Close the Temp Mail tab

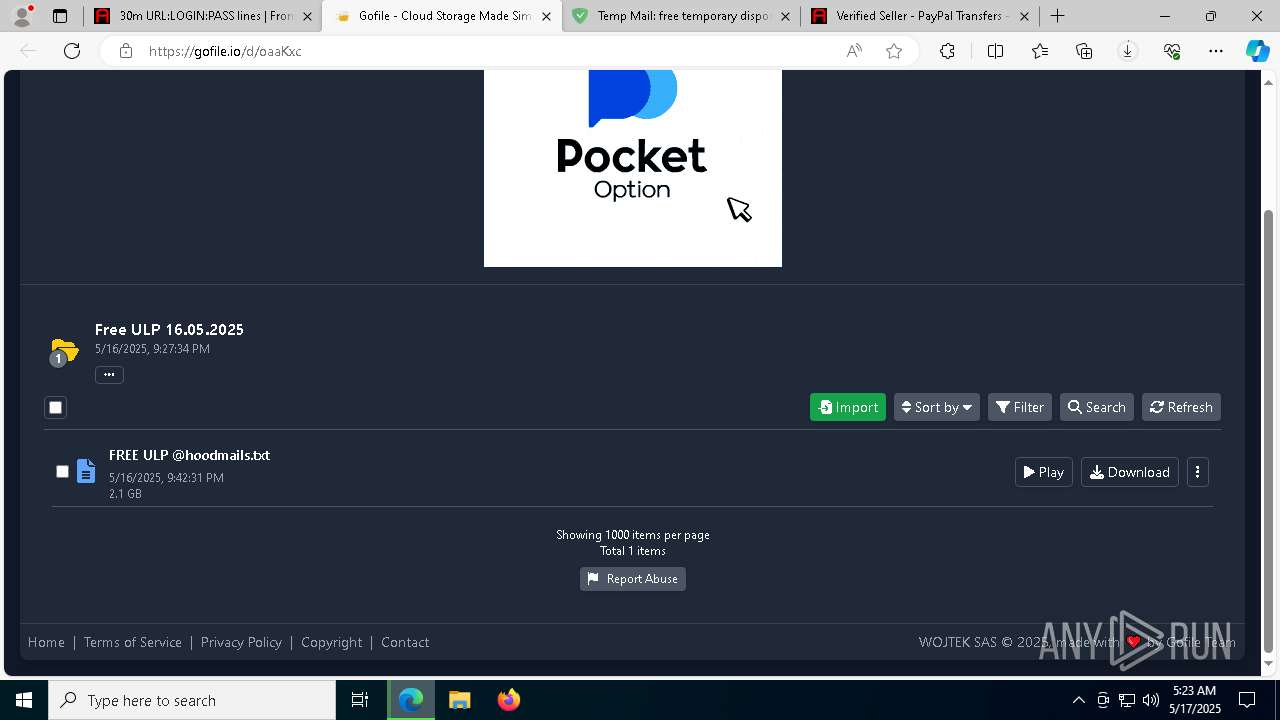(x=785, y=16)
